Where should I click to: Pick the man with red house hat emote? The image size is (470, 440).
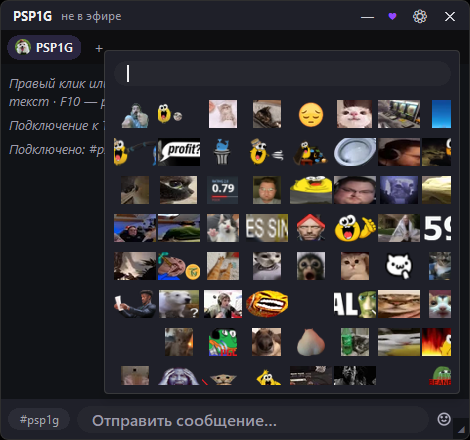click(x=311, y=228)
